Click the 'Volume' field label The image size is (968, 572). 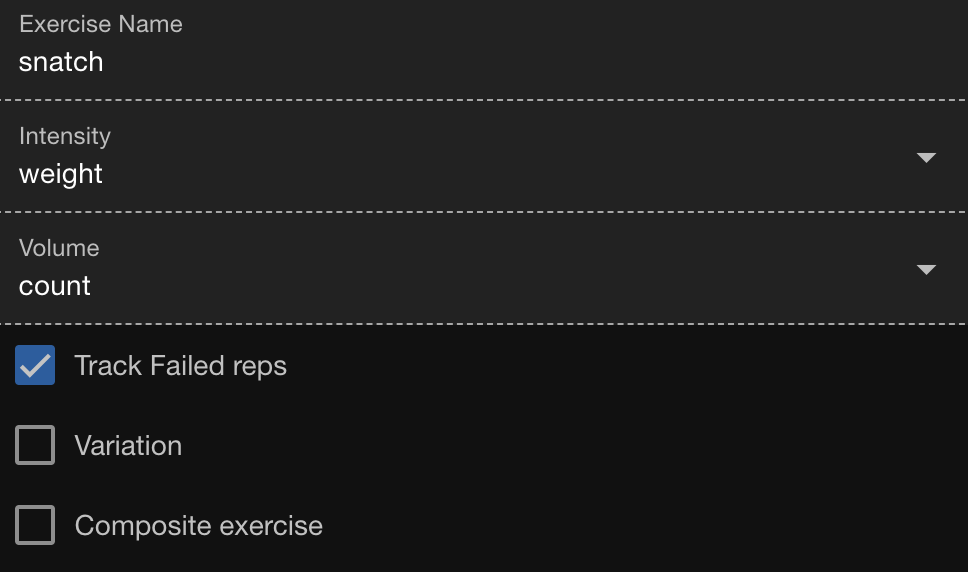[x=59, y=248]
